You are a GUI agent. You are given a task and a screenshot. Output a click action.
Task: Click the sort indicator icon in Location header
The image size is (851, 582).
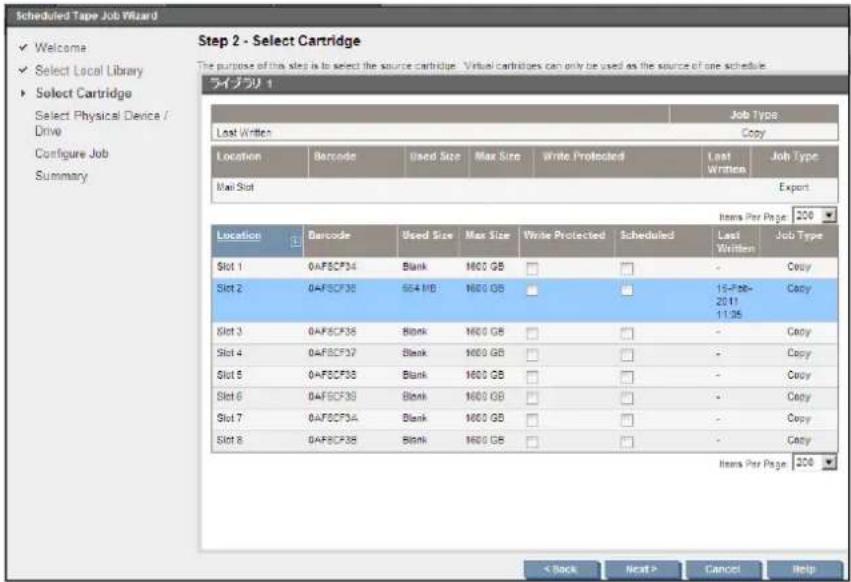(x=295, y=242)
